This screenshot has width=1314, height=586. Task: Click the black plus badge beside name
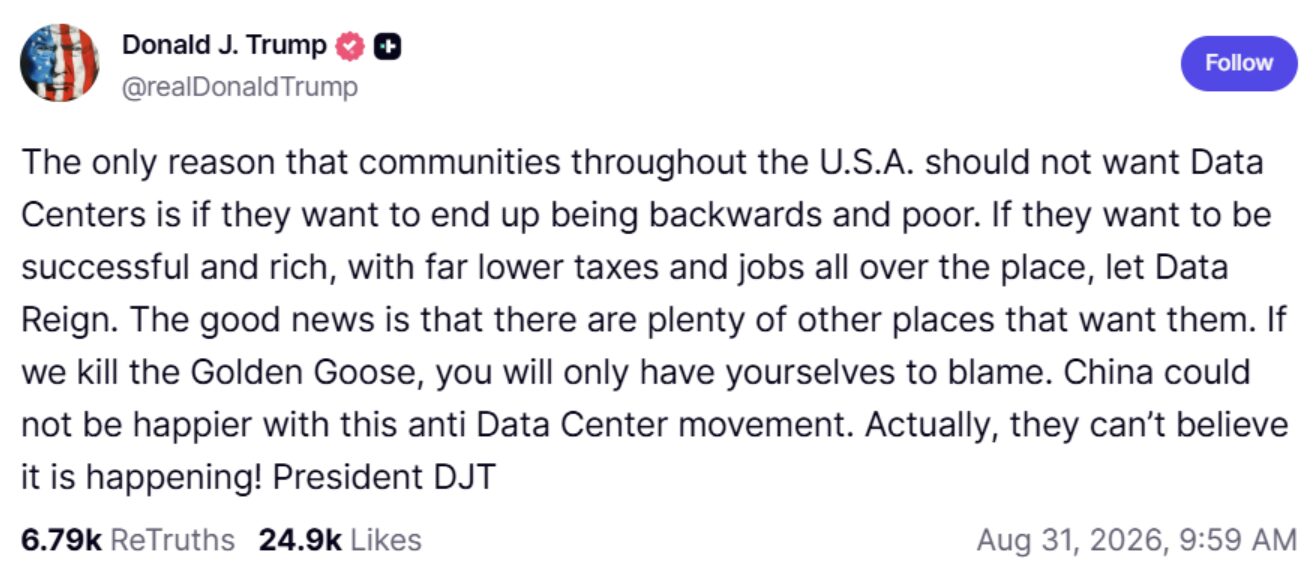388,46
